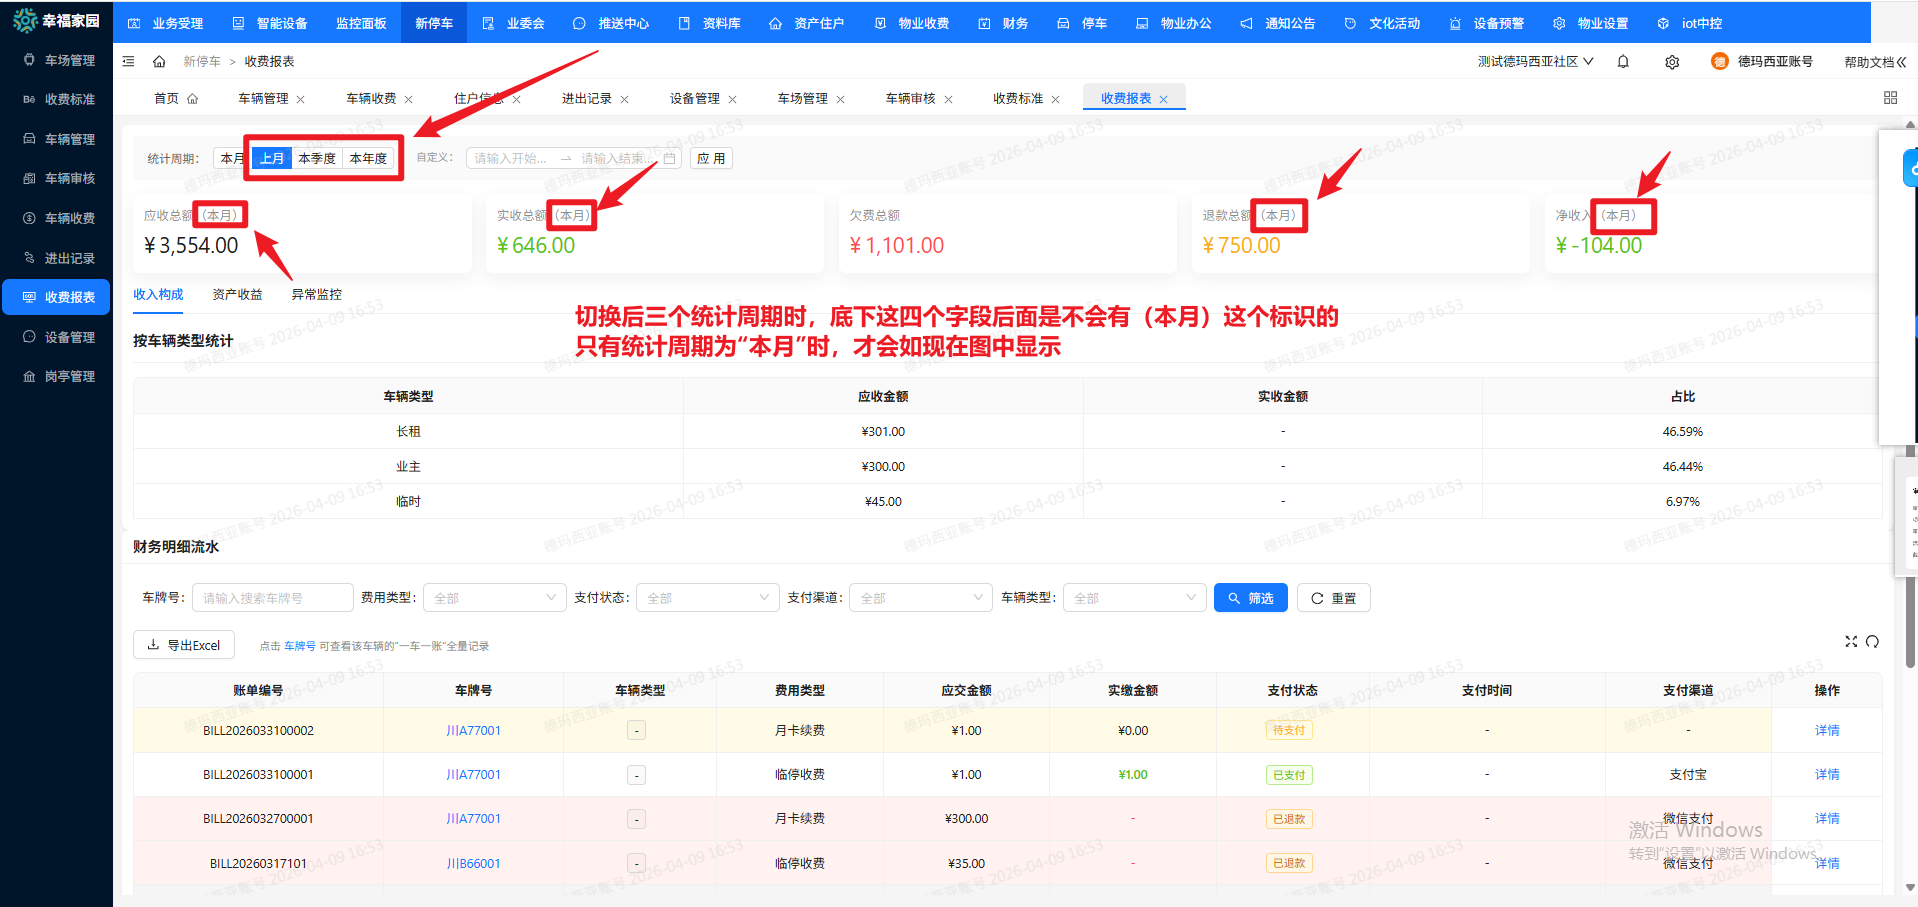Expand the 支付状态 dropdown

click(707, 598)
